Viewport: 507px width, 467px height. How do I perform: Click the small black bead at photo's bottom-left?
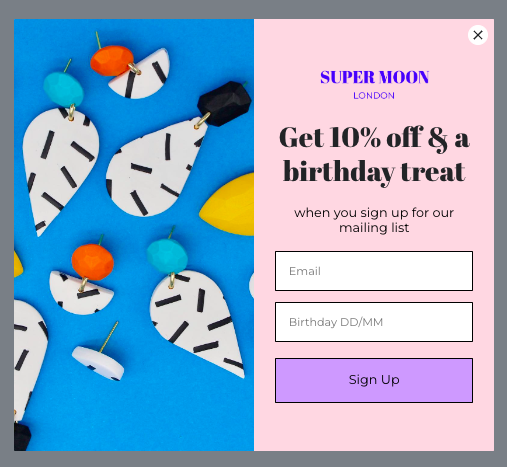tap(22, 437)
